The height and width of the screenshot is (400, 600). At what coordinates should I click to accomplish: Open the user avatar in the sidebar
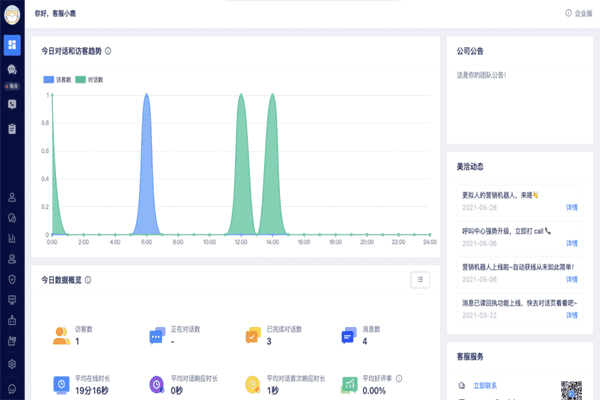[12, 15]
